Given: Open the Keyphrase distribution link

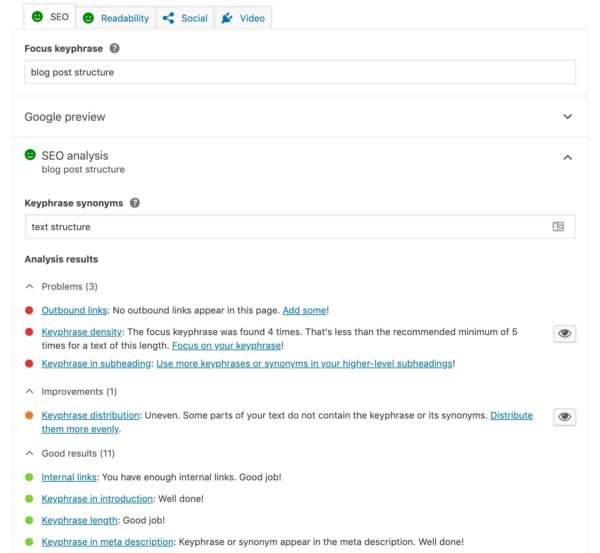Looking at the screenshot, I should [x=90, y=415].
